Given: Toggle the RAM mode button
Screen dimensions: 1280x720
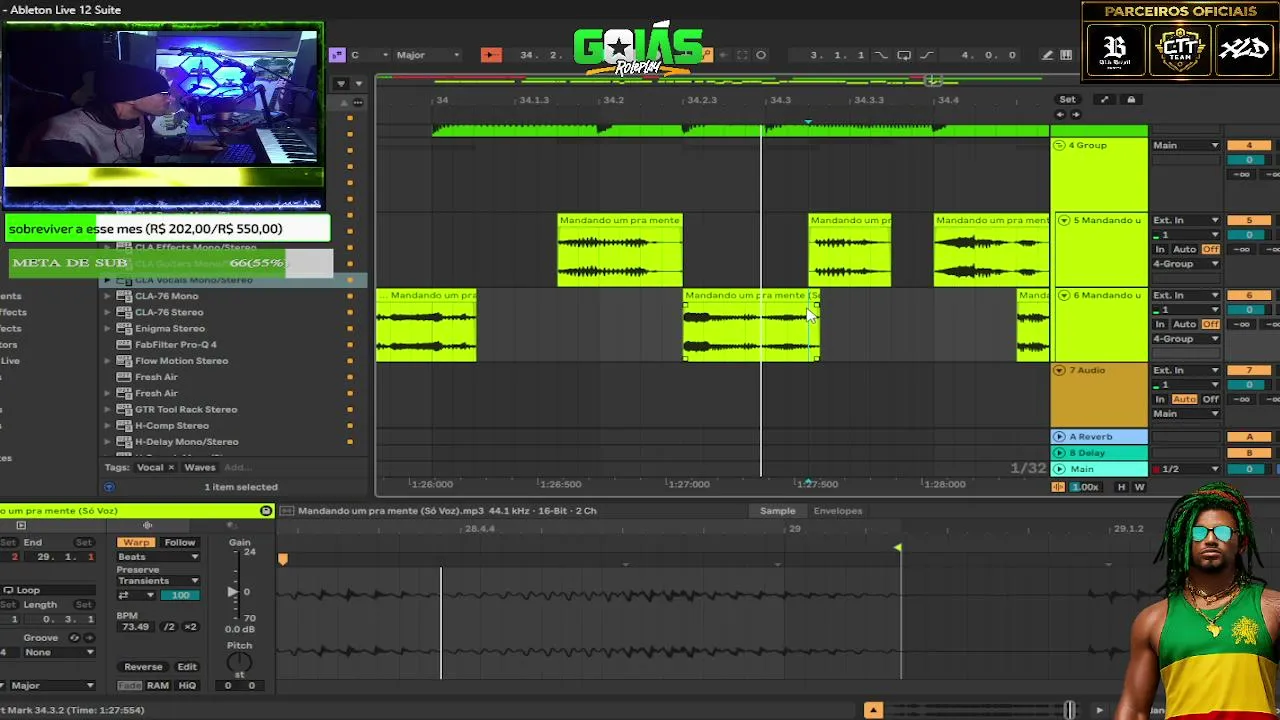Looking at the screenshot, I should pyautogui.click(x=158, y=686).
